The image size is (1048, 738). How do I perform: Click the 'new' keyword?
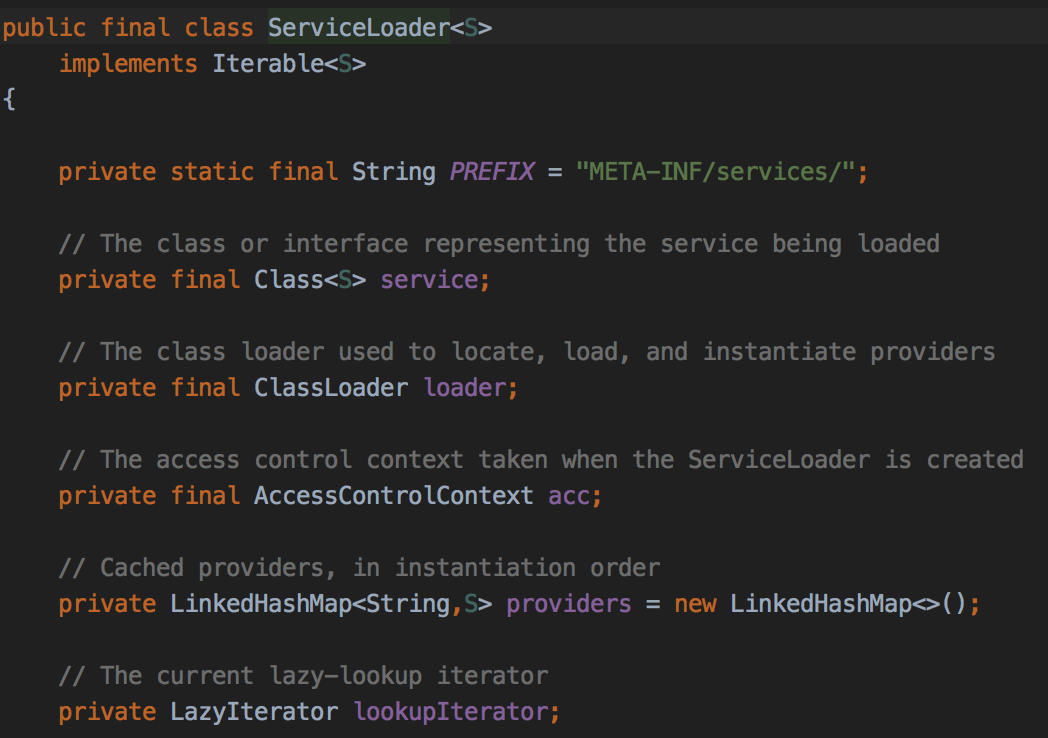pyautogui.click(x=695, y=604)
